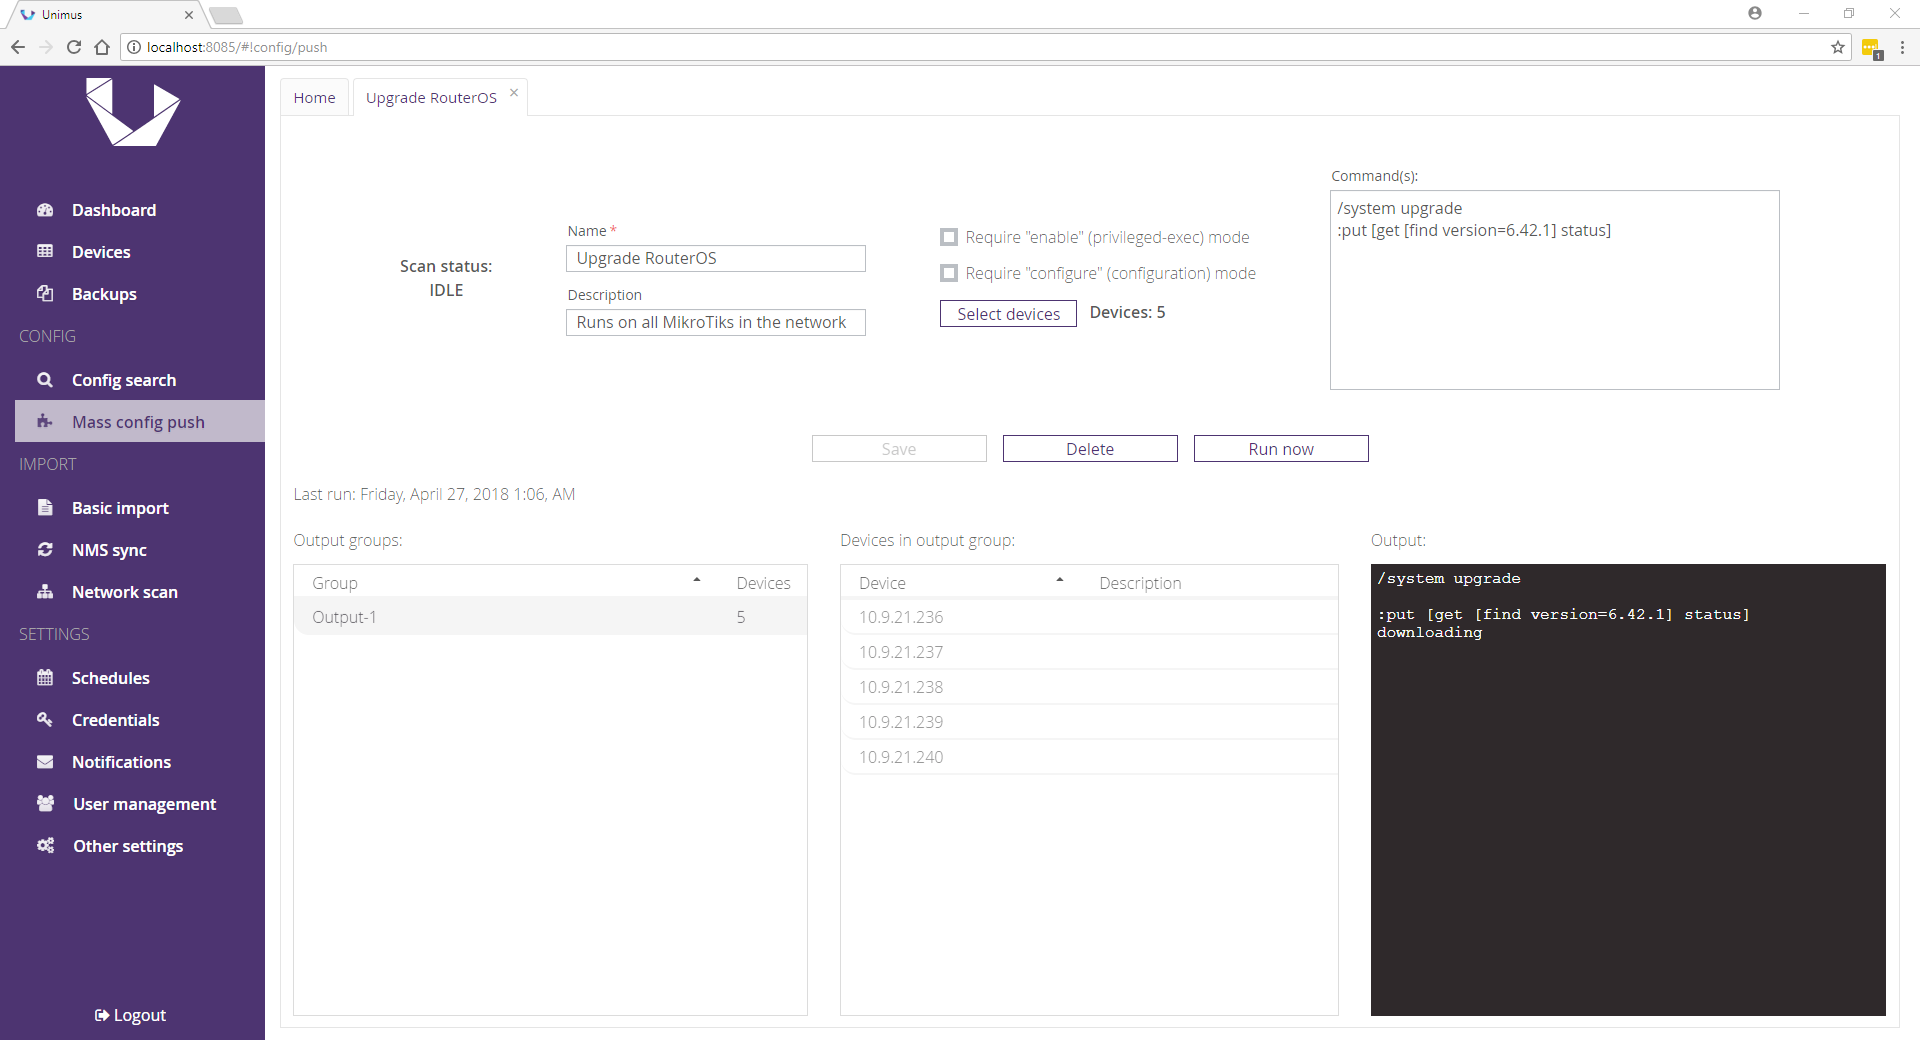Click the Devices grid icon
The width and height of the screenshot is (1920, 1040).
pyautogui.click(x=45, y=251)
